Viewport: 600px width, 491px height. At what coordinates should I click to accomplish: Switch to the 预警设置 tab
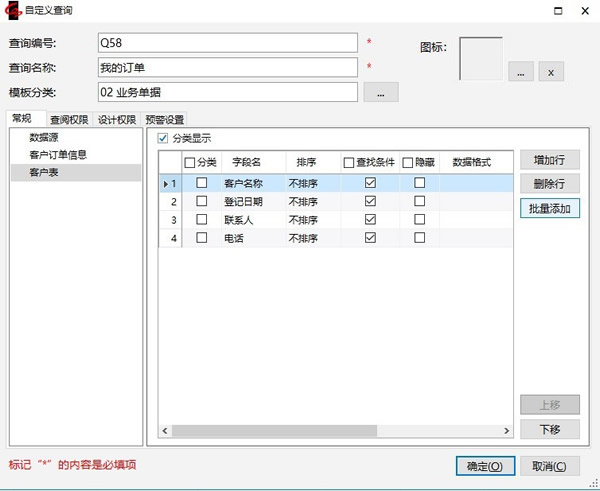(165, 119)
